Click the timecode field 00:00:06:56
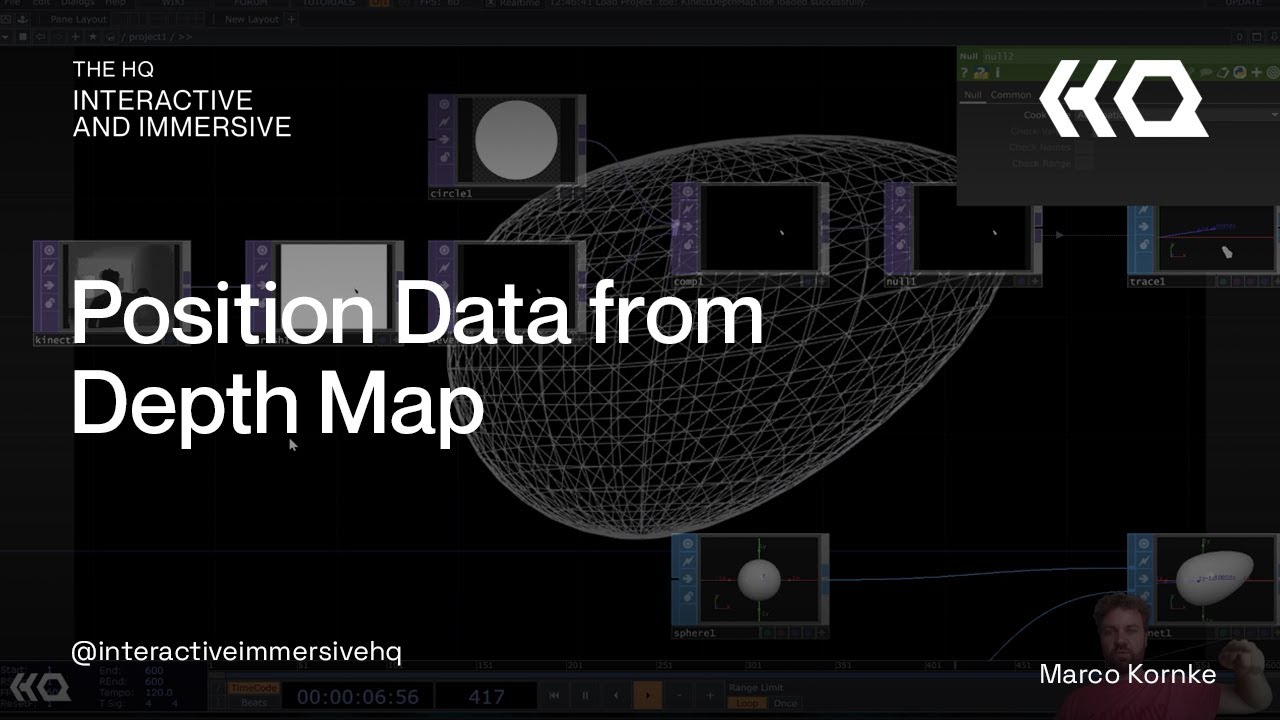Image resolution: width=1280 pixels, height=720 pixels. point(358,696)
